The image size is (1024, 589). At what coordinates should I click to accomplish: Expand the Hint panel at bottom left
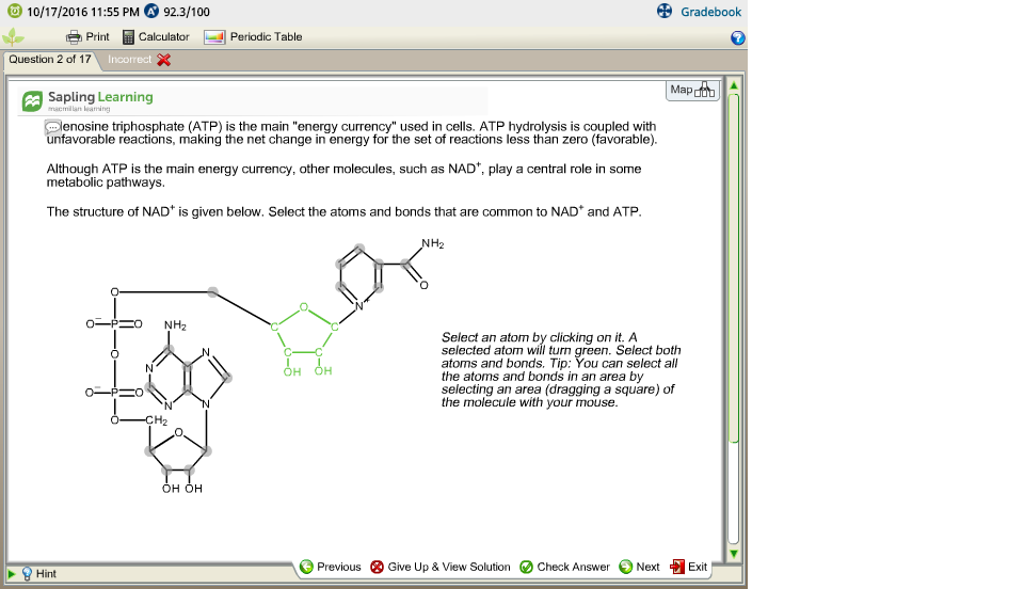click(13, 573)
